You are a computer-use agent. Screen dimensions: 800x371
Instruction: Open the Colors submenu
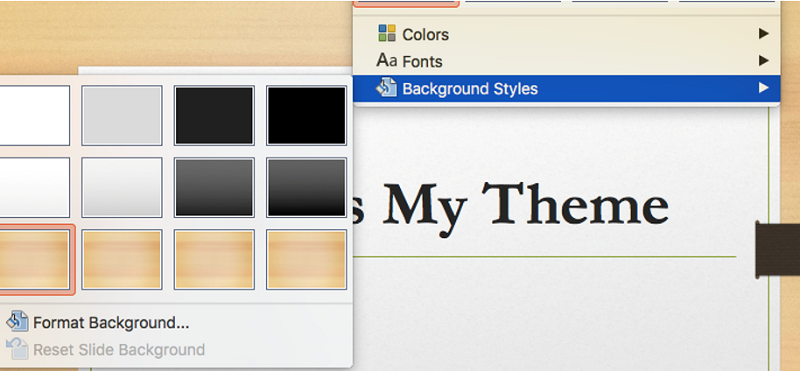(566, 34)
